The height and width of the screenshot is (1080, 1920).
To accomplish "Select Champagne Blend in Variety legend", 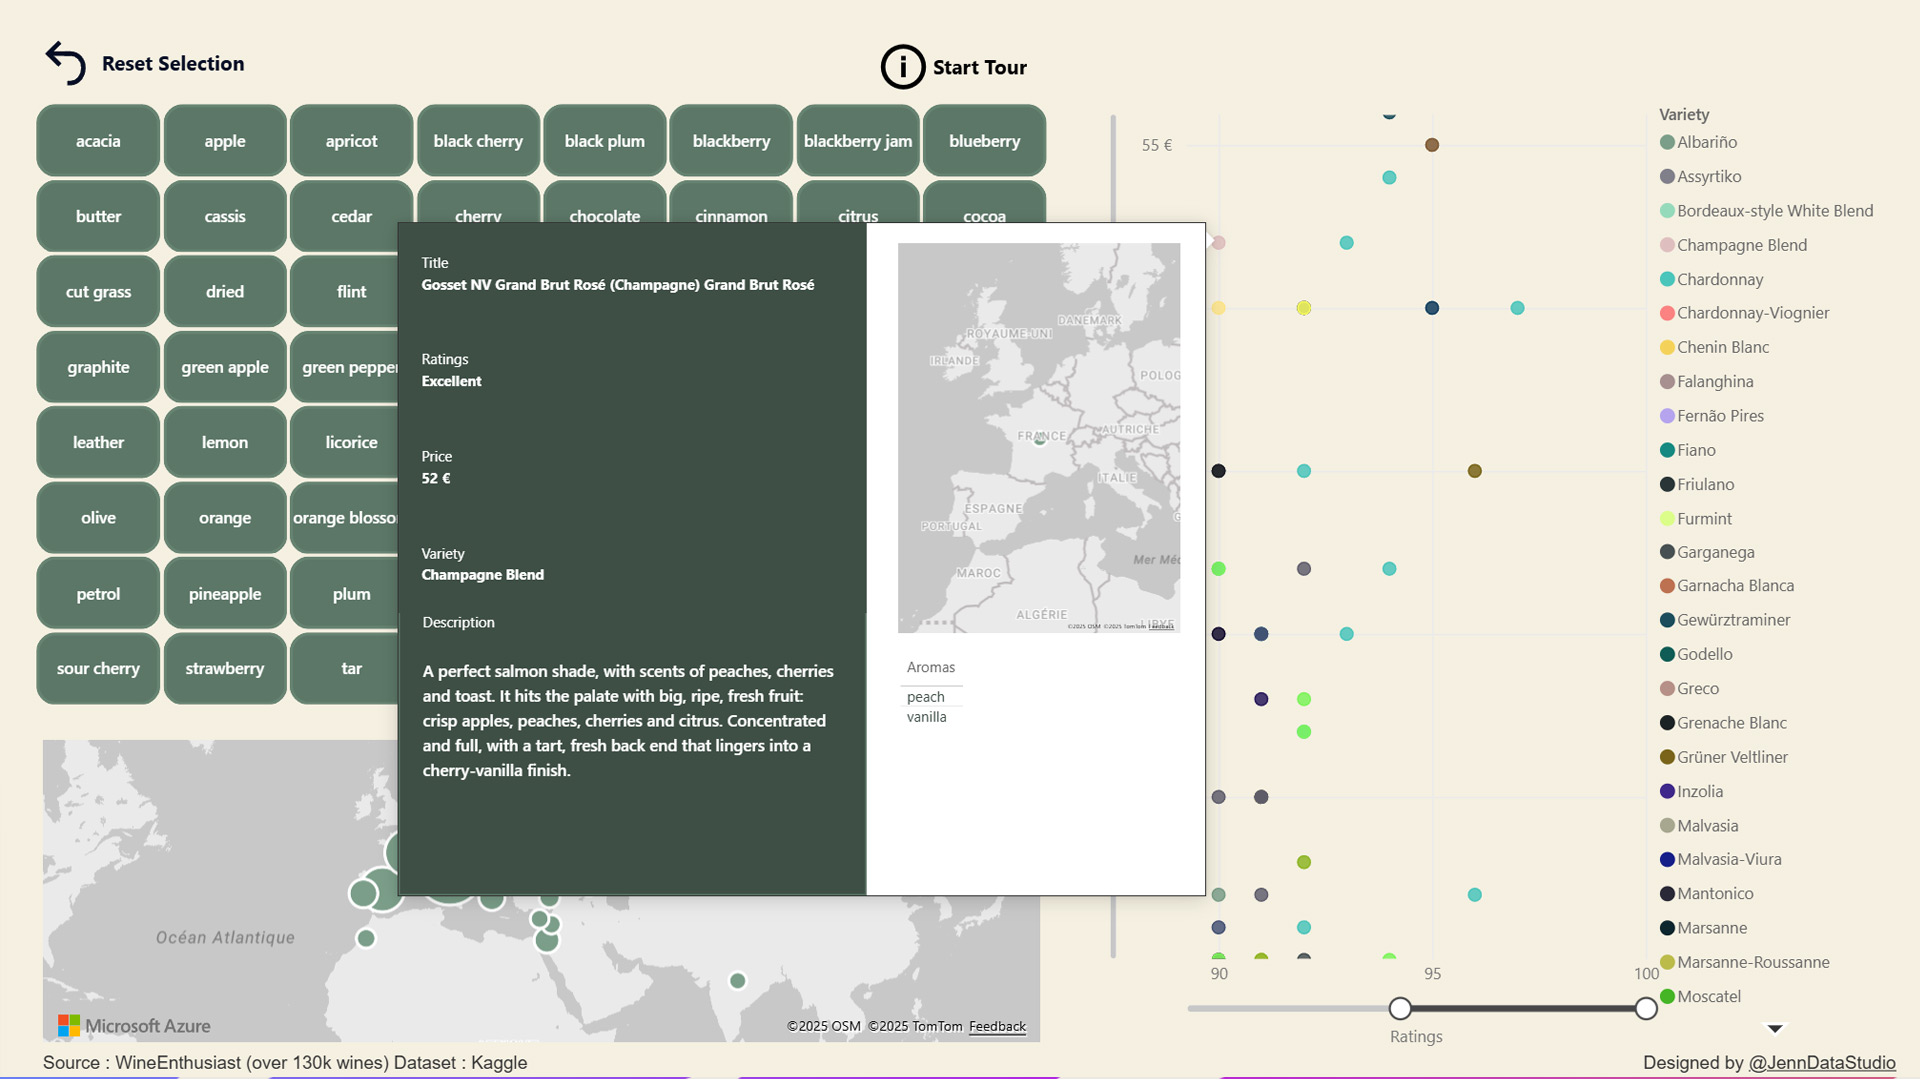I will (x=1733, y=245).
